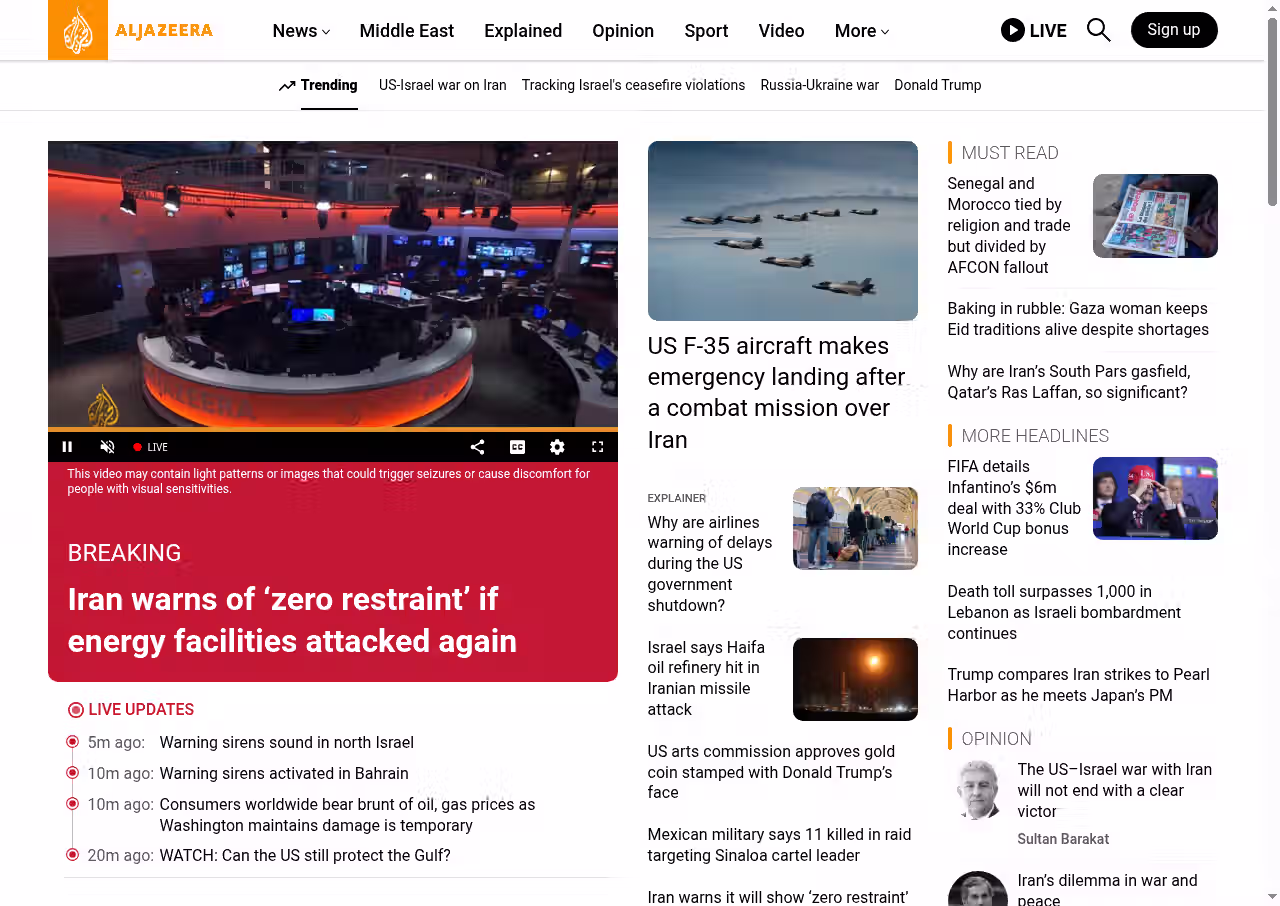Open video player settings gear
Screen dimensions: 1280x906
click(557, 447)
